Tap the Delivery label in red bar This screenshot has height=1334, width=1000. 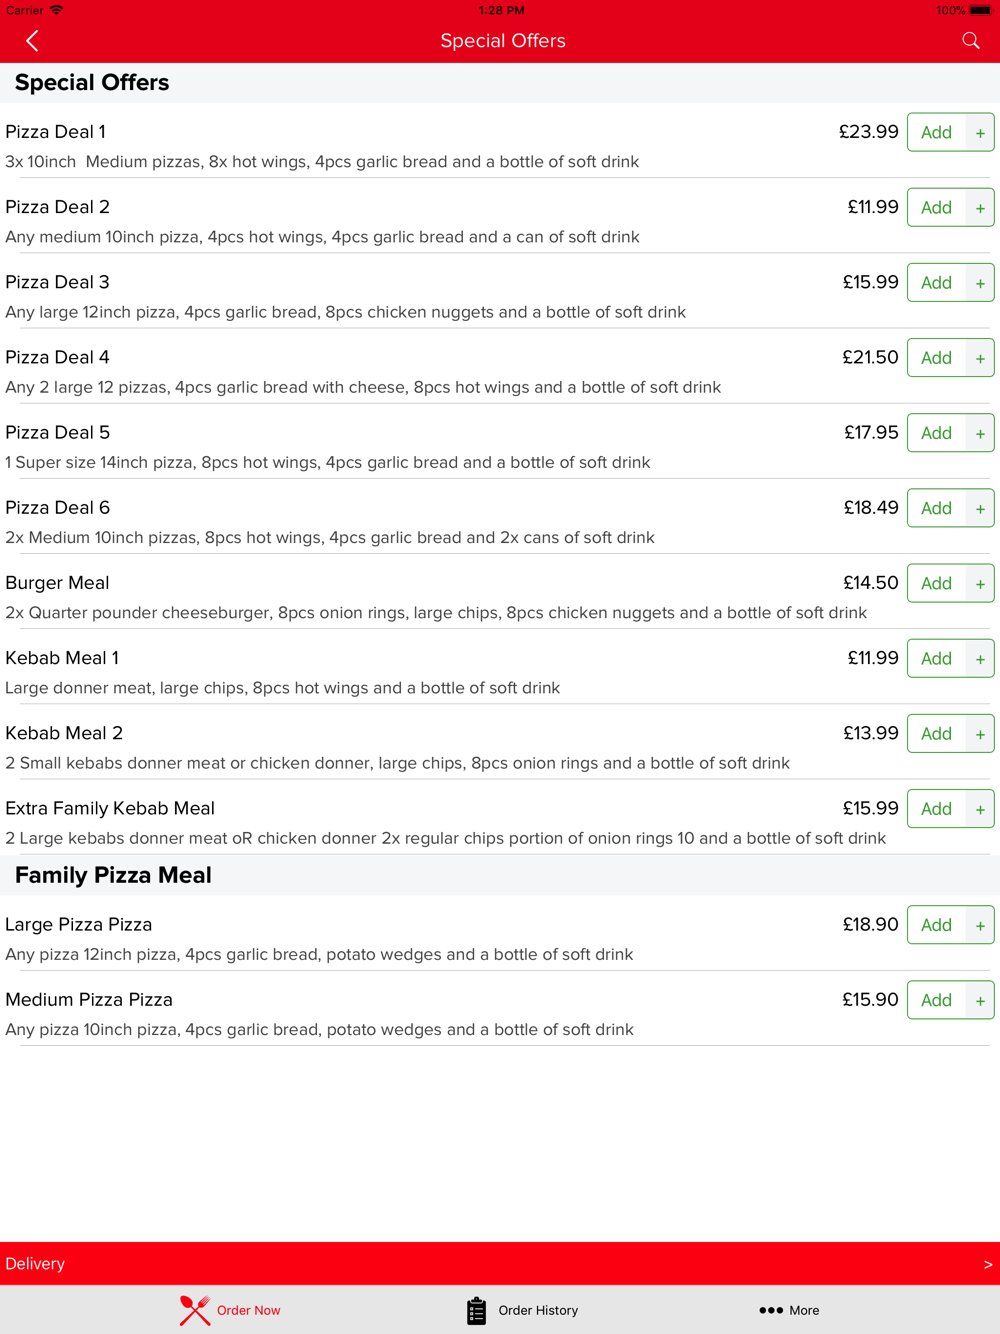35,1264
